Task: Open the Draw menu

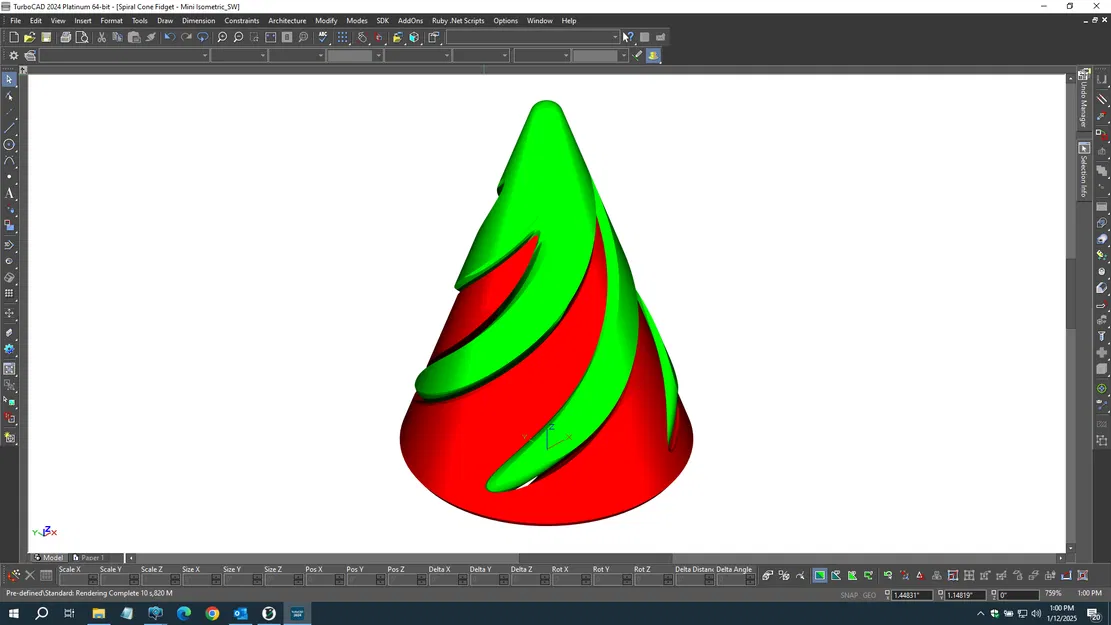Action: tap(165, 21)
